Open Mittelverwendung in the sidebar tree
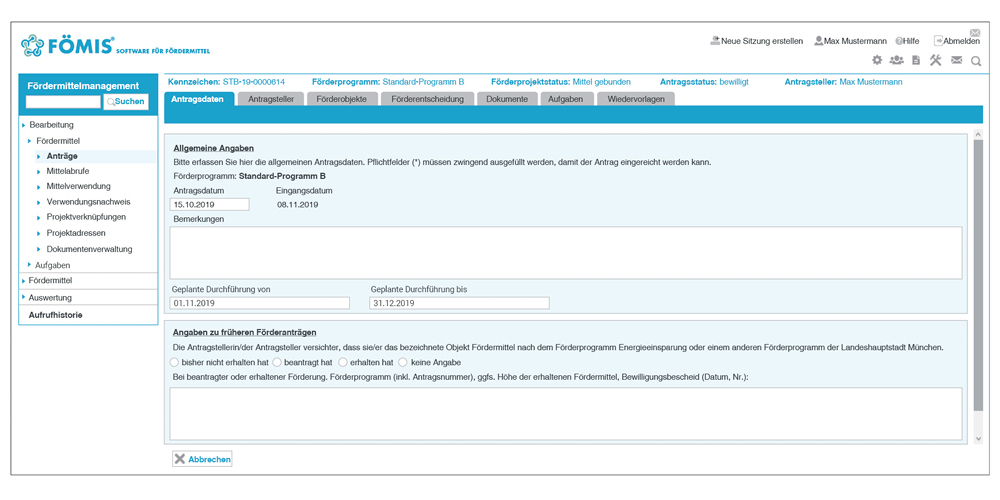This screenshot has height=500, width=1000. pyautogui.click(x=78, y=186)
